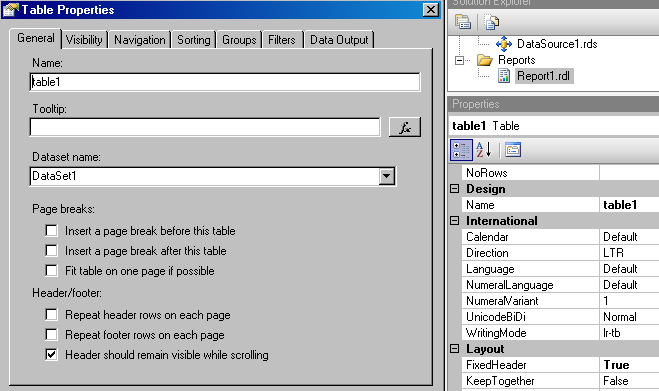Open the Groups tab
The height and width of the screenshot is (391, 659).
pyautogui.click(x=239, y=40)
